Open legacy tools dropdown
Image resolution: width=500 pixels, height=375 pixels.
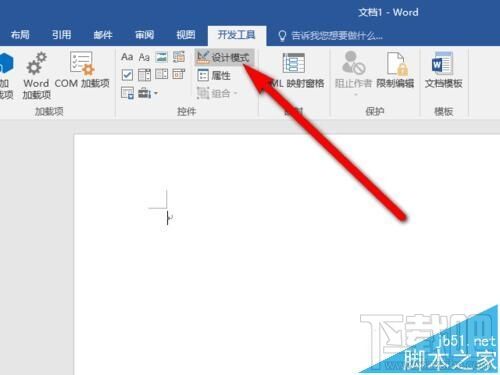pos(148,93)
